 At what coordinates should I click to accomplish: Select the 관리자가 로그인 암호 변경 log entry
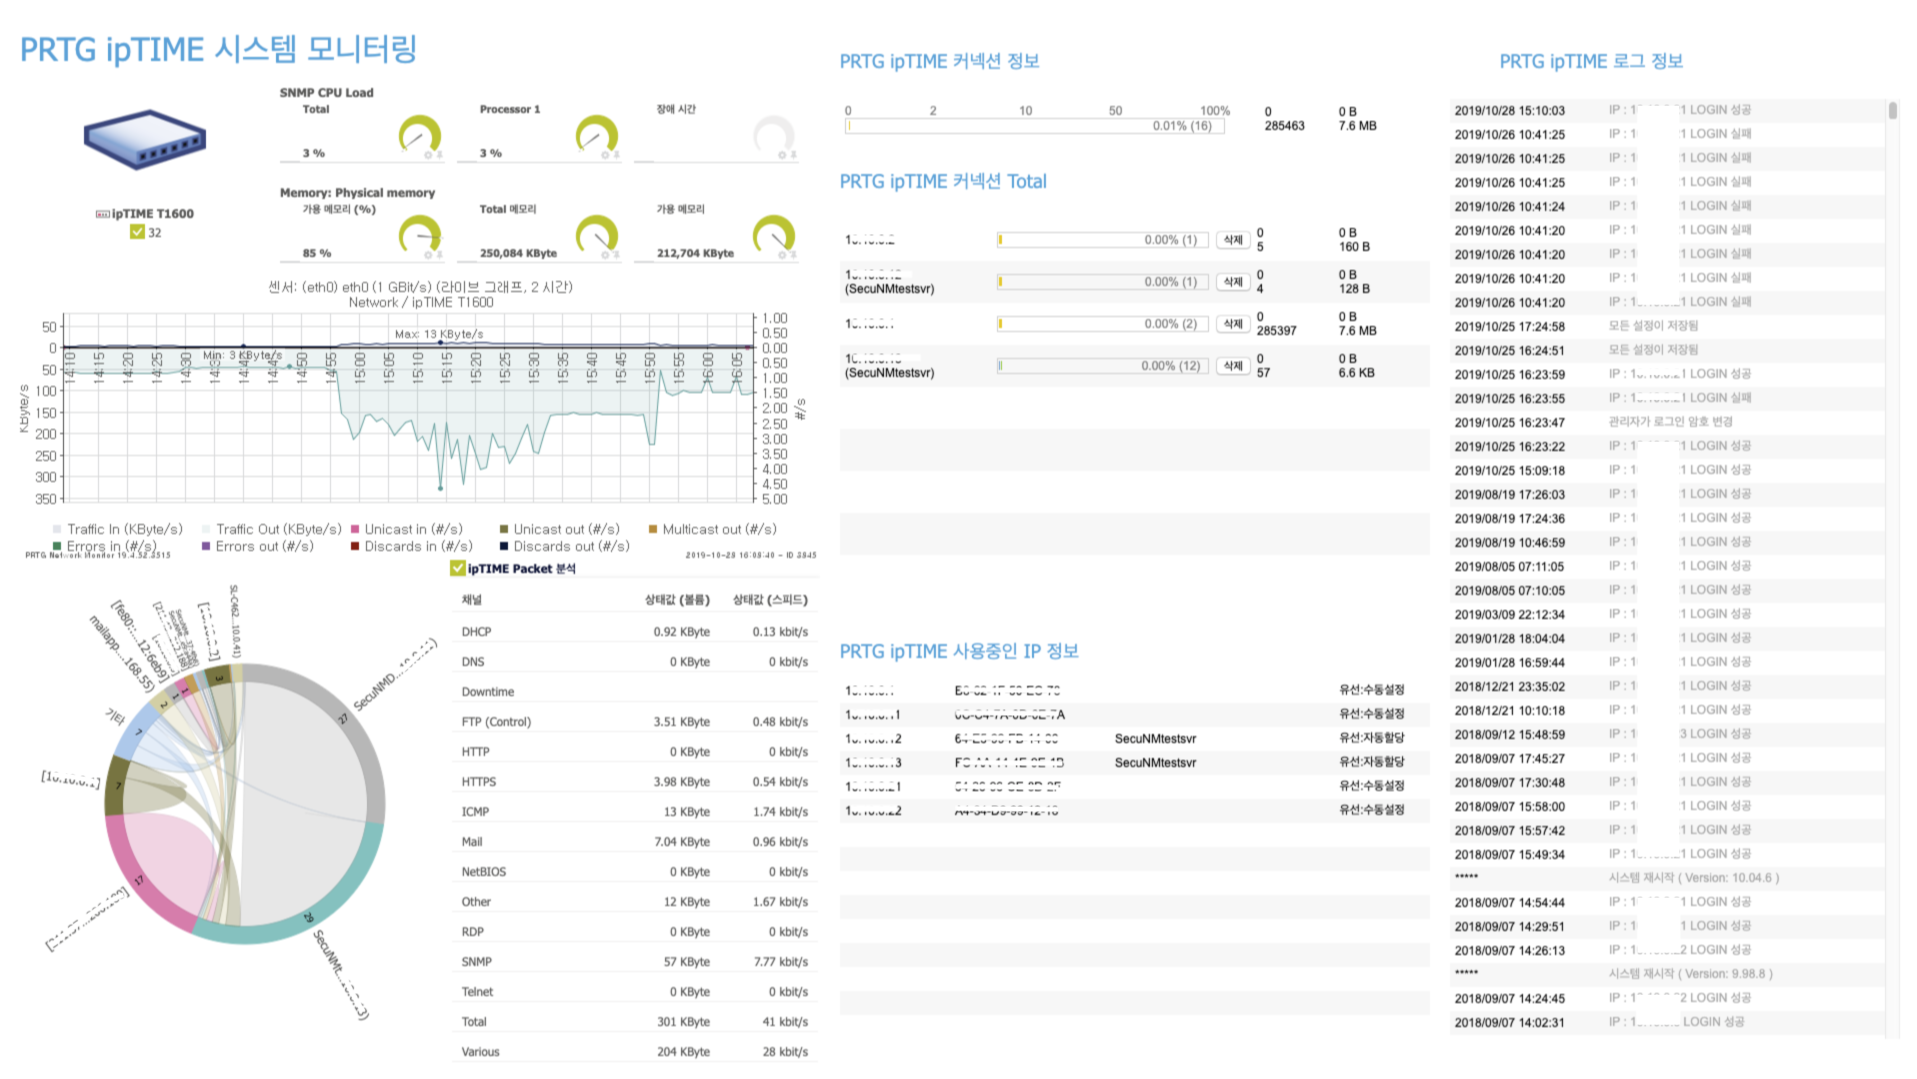tap(1667, 422)
